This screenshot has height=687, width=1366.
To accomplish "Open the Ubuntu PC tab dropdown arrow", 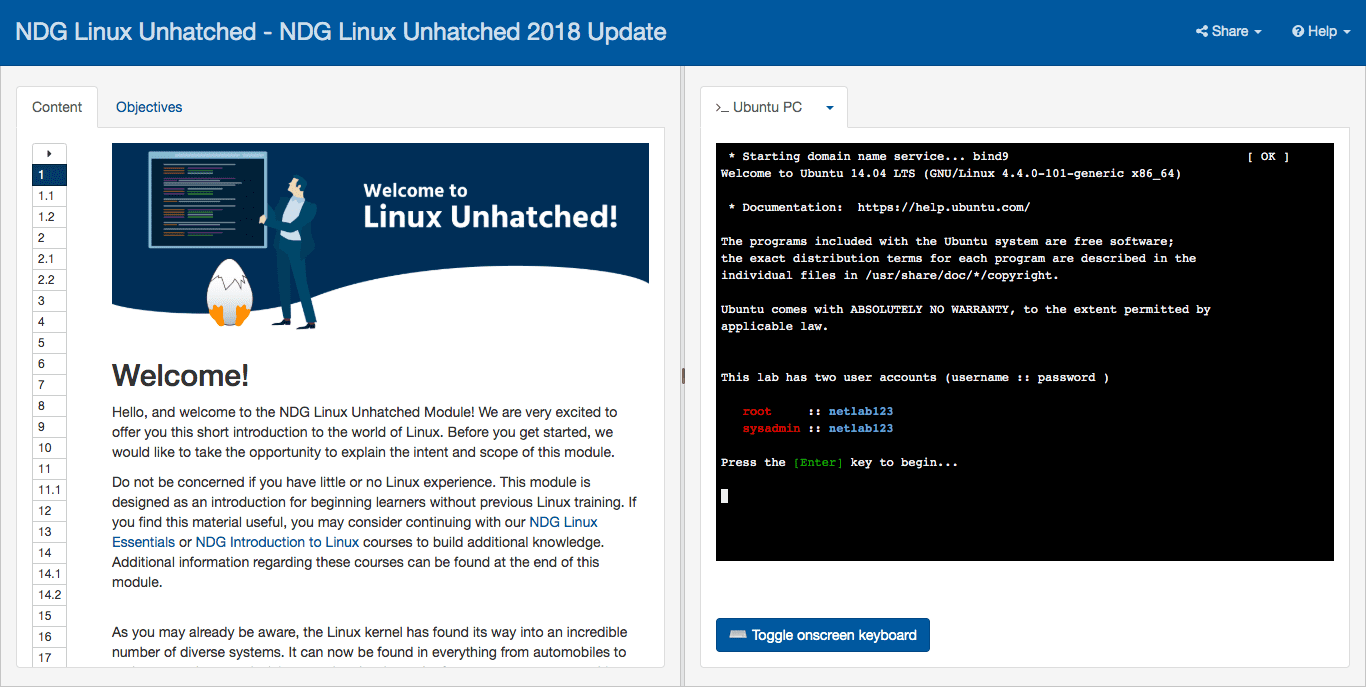I will 830,107.
